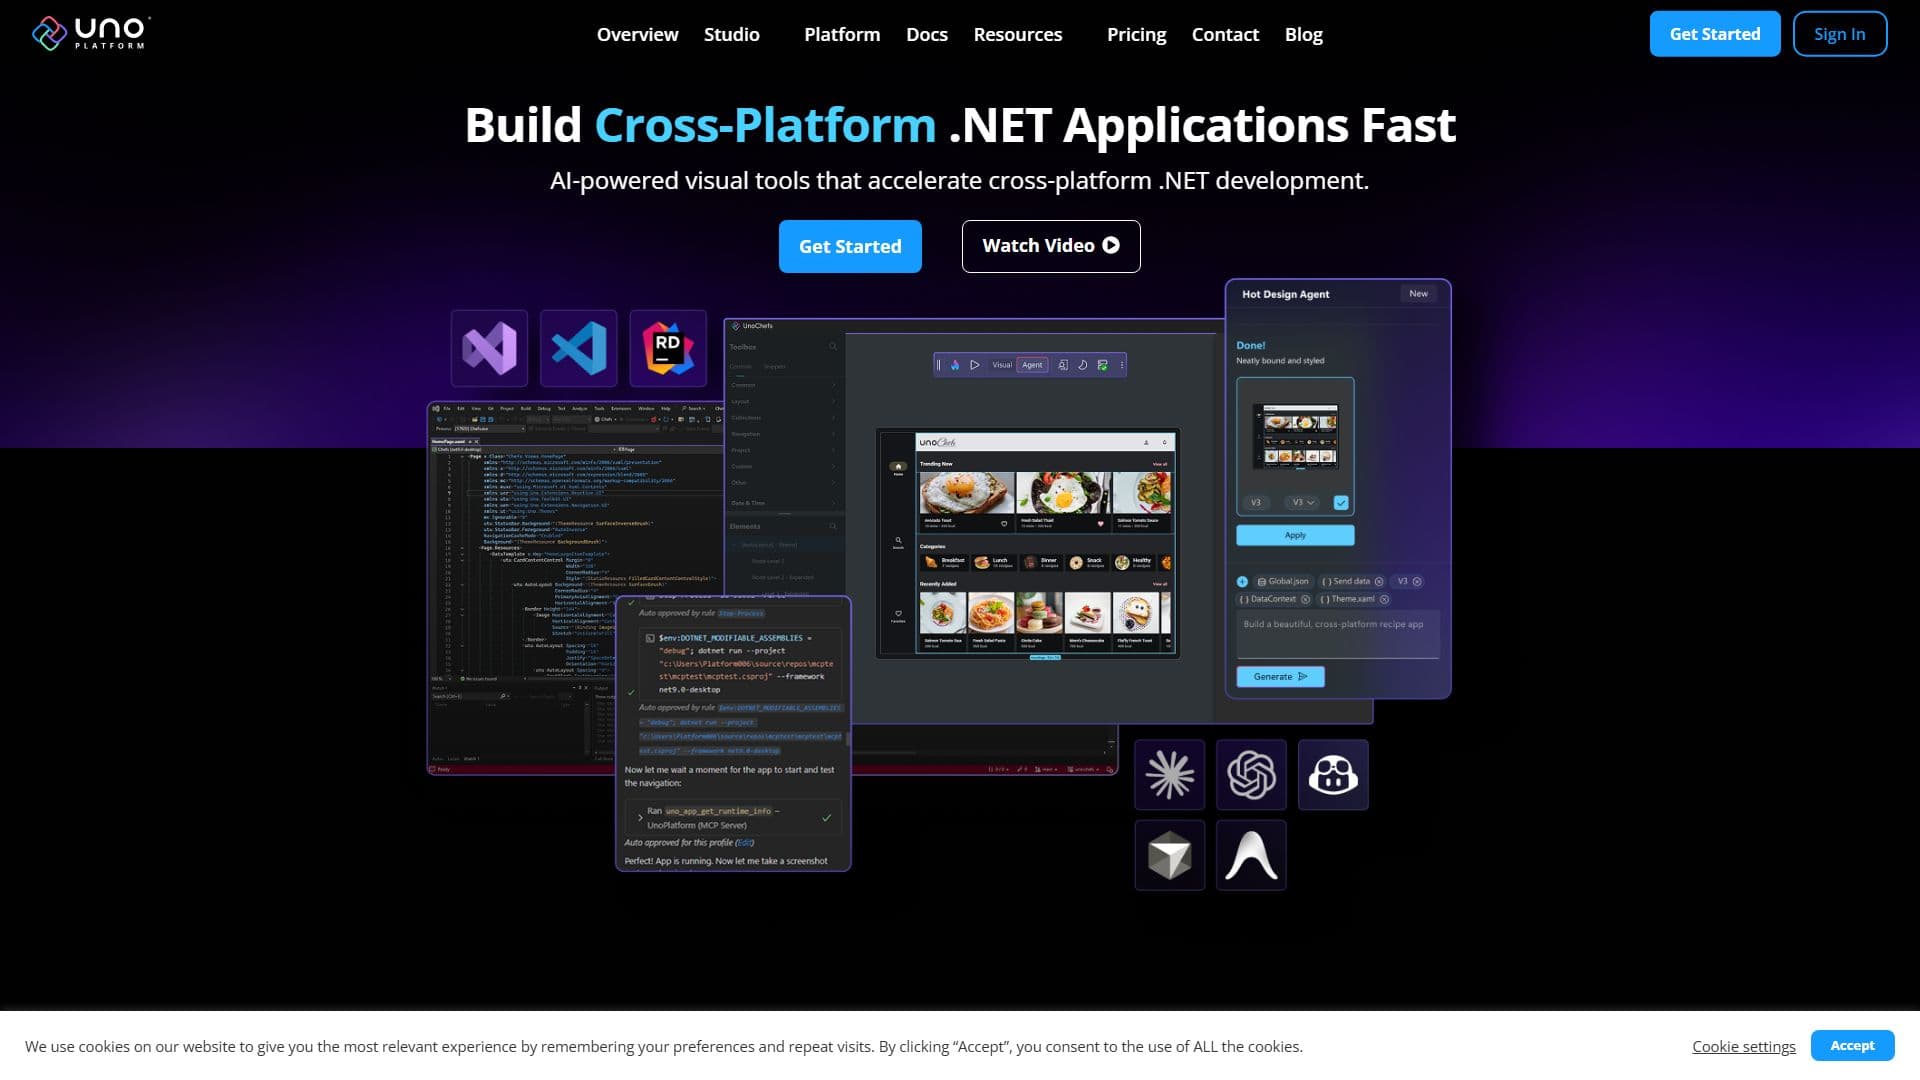
Task: Switch design toolbar to Visual mode
Action: pos(1002,365)
